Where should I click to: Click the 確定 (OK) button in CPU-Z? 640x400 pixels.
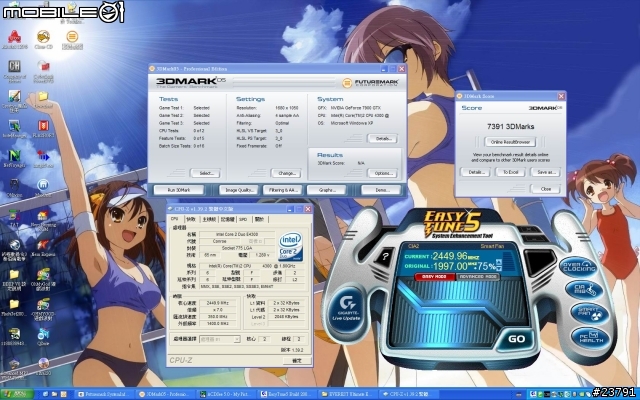click(x=297, y=360)
